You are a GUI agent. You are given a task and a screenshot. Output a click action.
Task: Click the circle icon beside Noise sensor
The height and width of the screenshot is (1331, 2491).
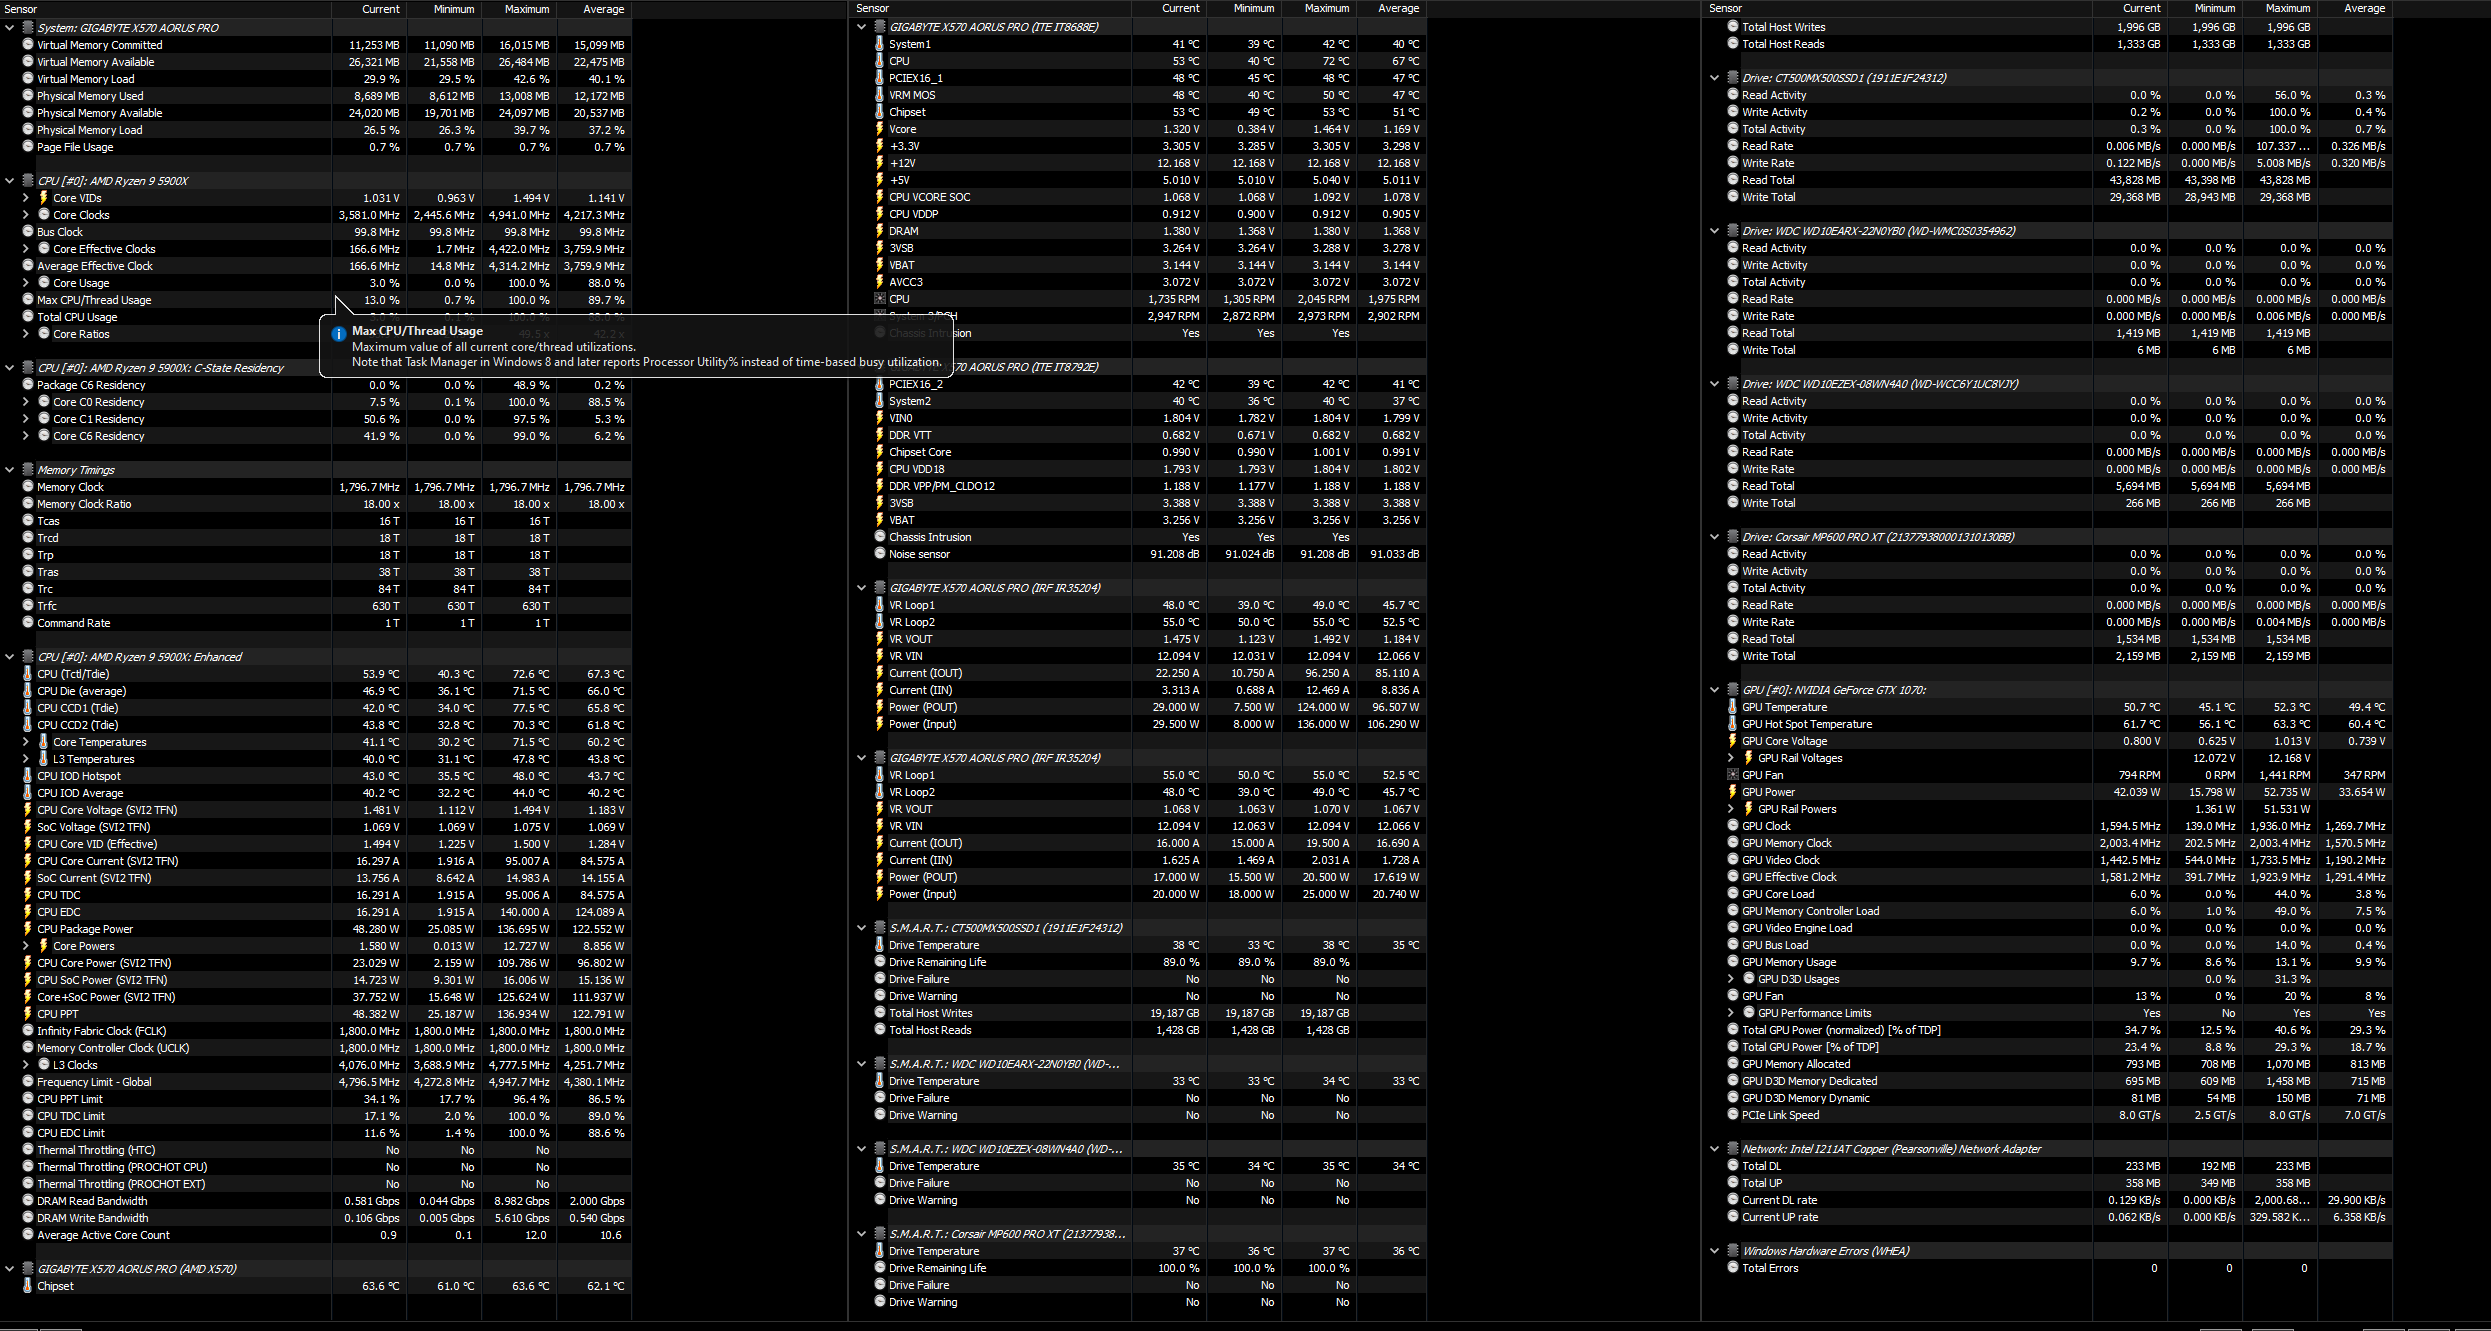[x=880, y=554]
